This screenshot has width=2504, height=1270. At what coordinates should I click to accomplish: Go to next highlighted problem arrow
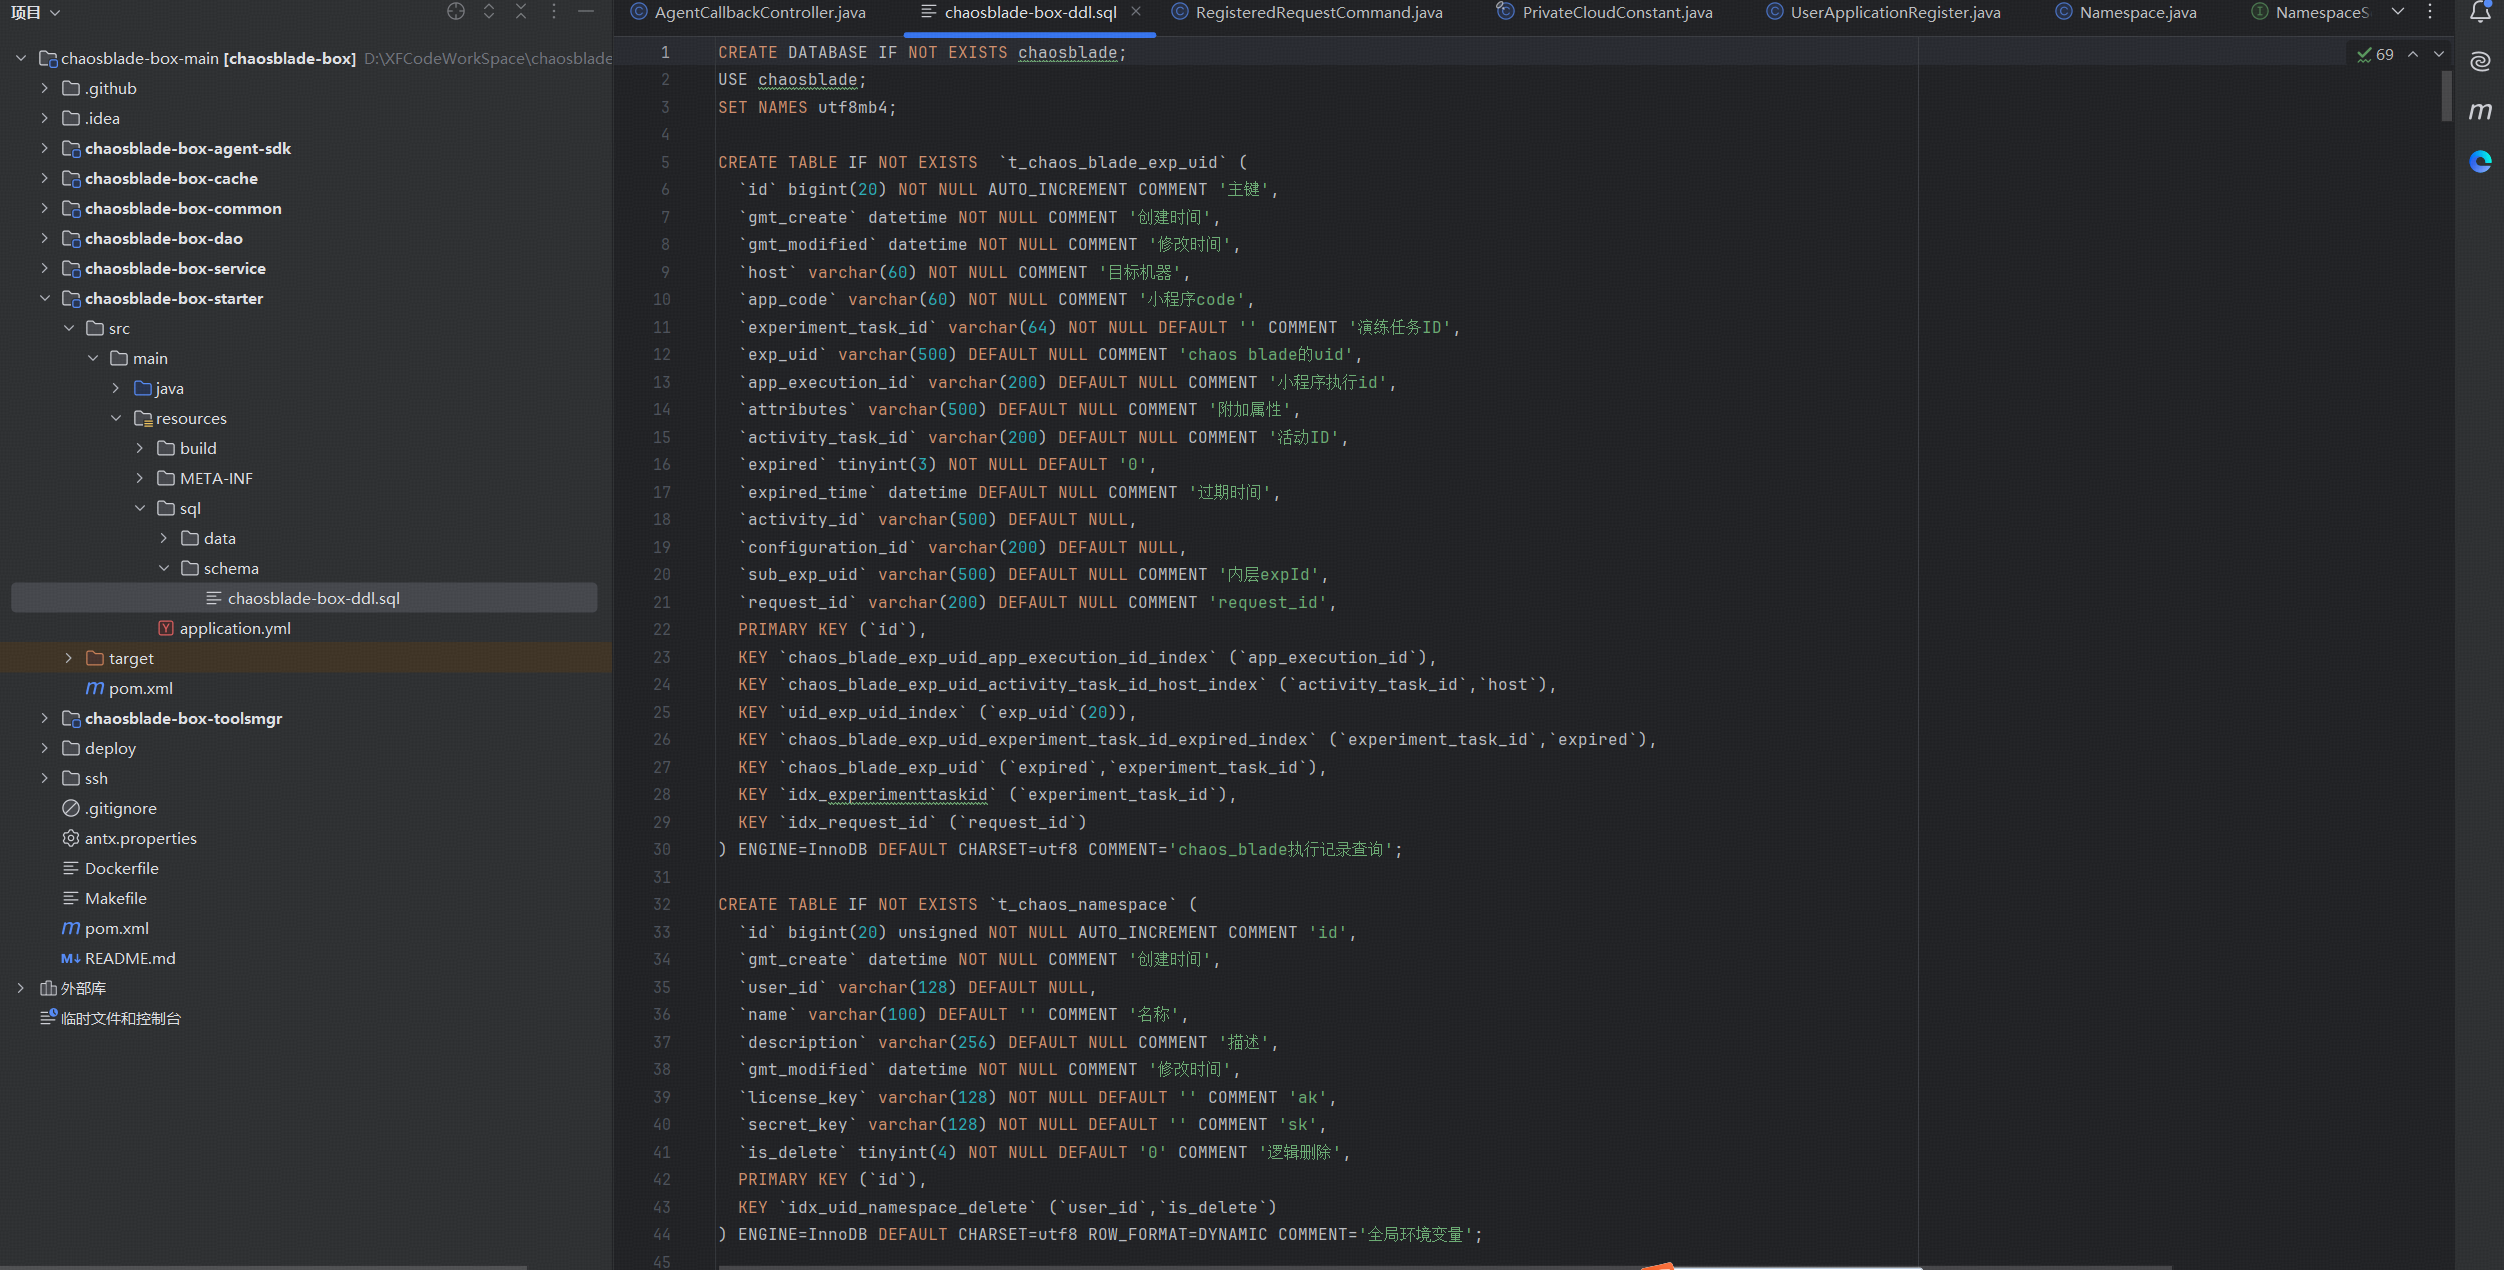click(2439, 55)
